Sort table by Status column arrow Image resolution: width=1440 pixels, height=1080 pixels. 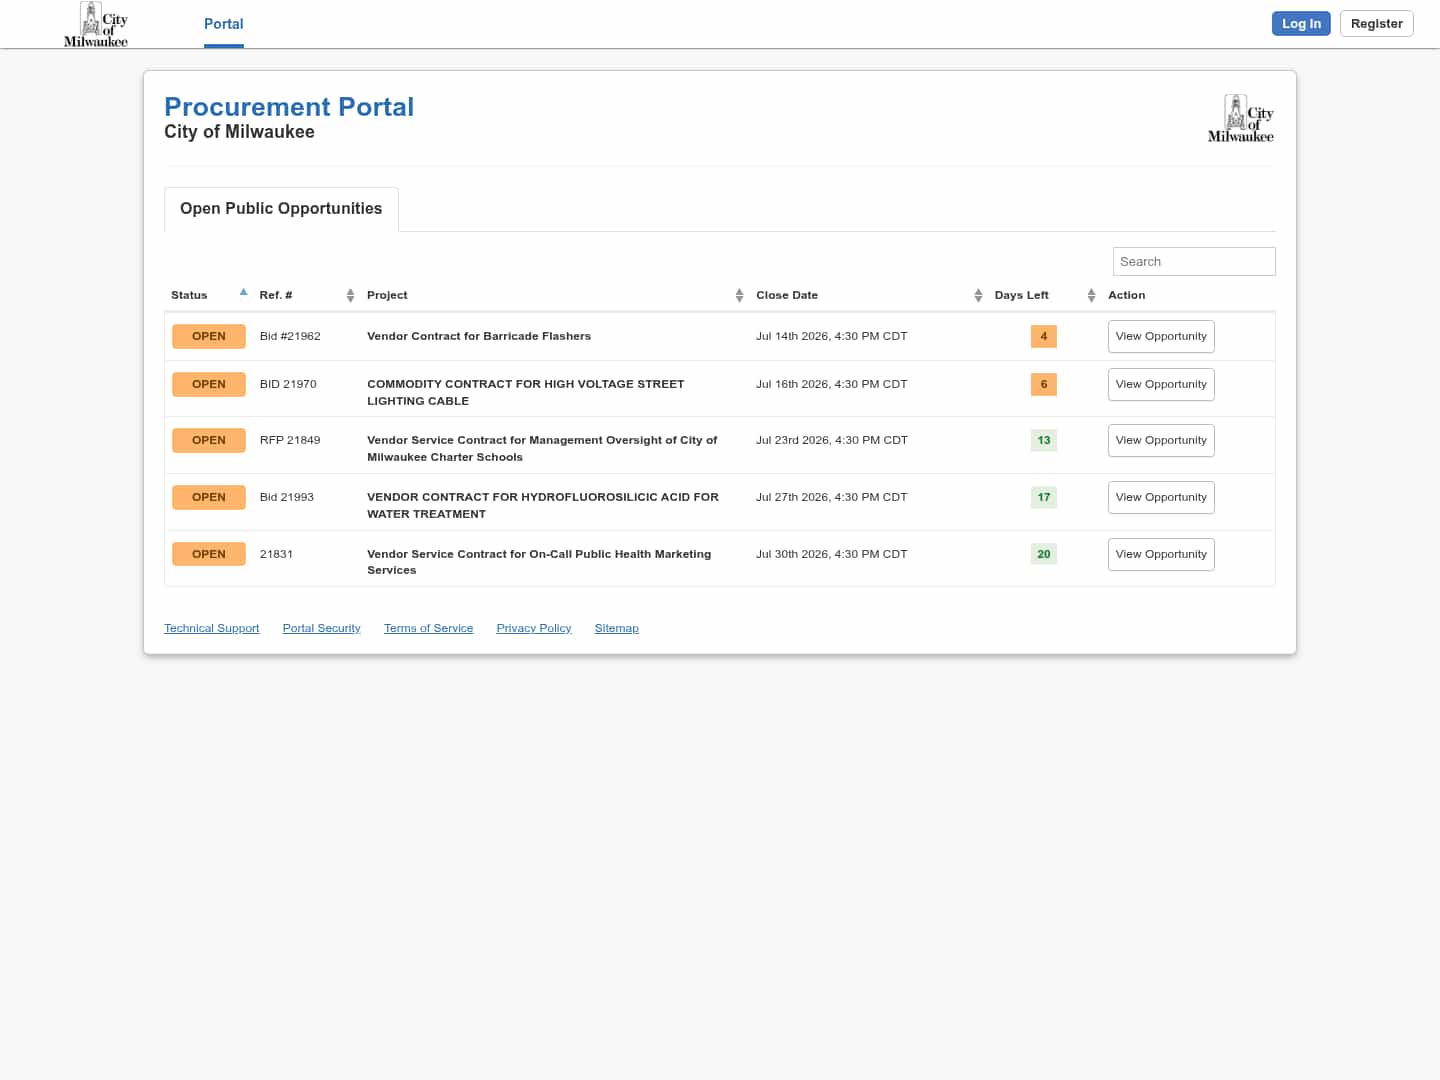click(x=243, y=293)
